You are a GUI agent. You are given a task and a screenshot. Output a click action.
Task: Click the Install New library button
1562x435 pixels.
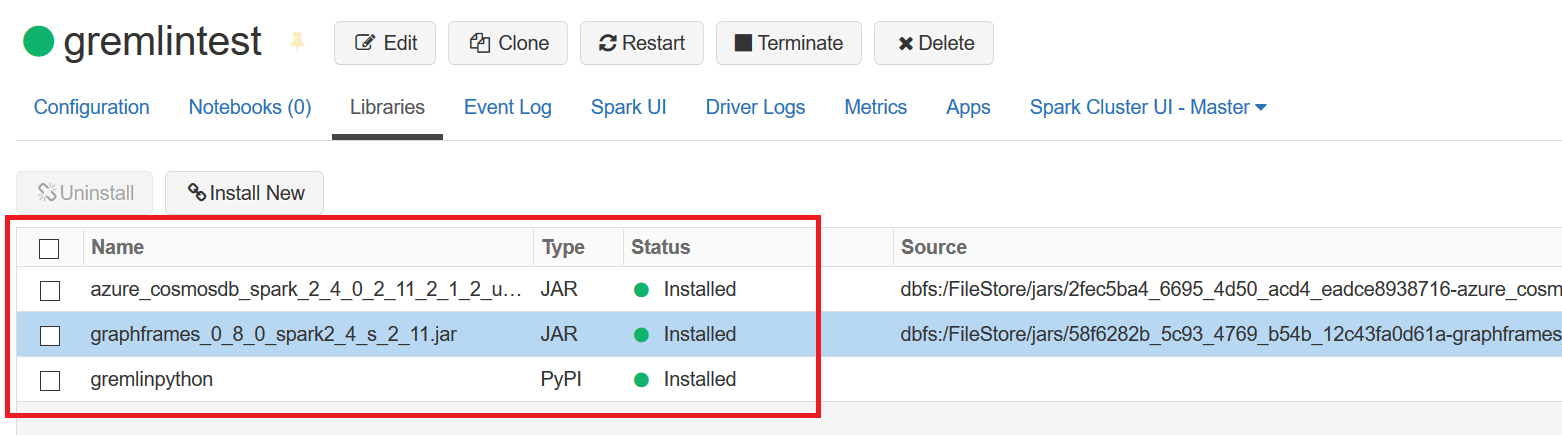point(245,193)
